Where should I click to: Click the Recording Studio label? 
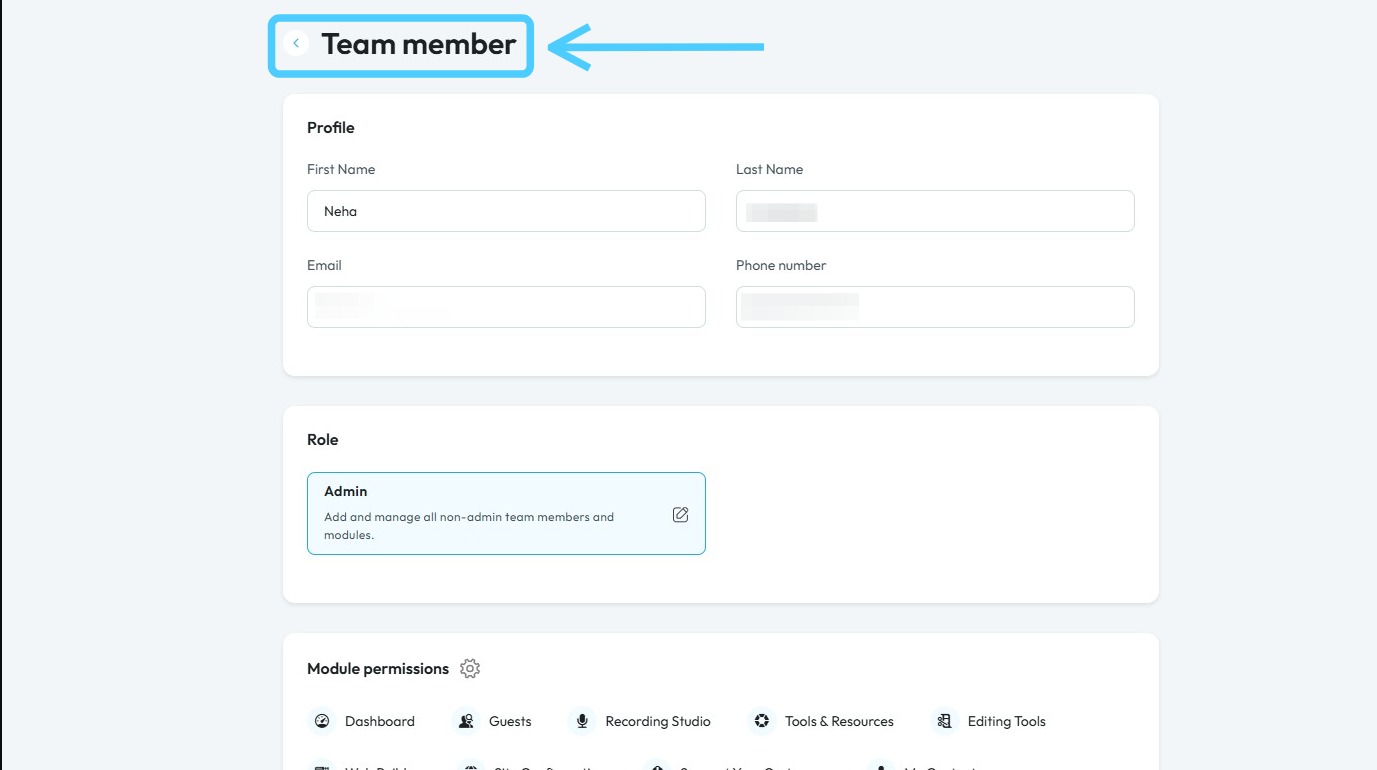coord(658,721)
